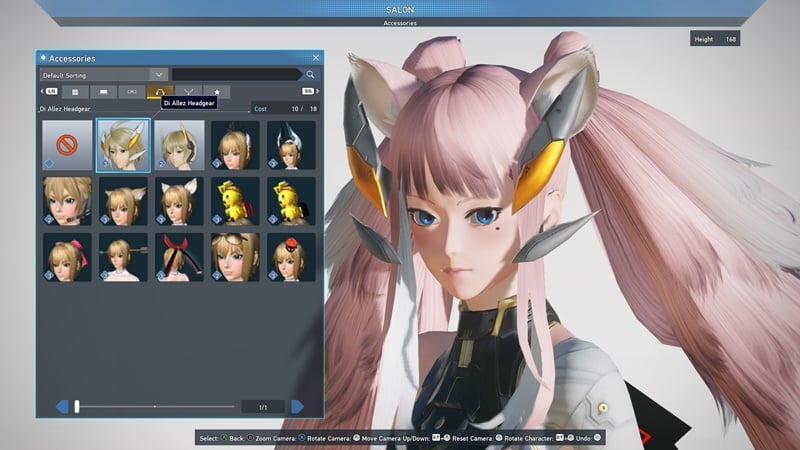Viewport: 800px width, 450px height.
Task: Click the Cost 10 / 18 readout
Action: [285, 109]
